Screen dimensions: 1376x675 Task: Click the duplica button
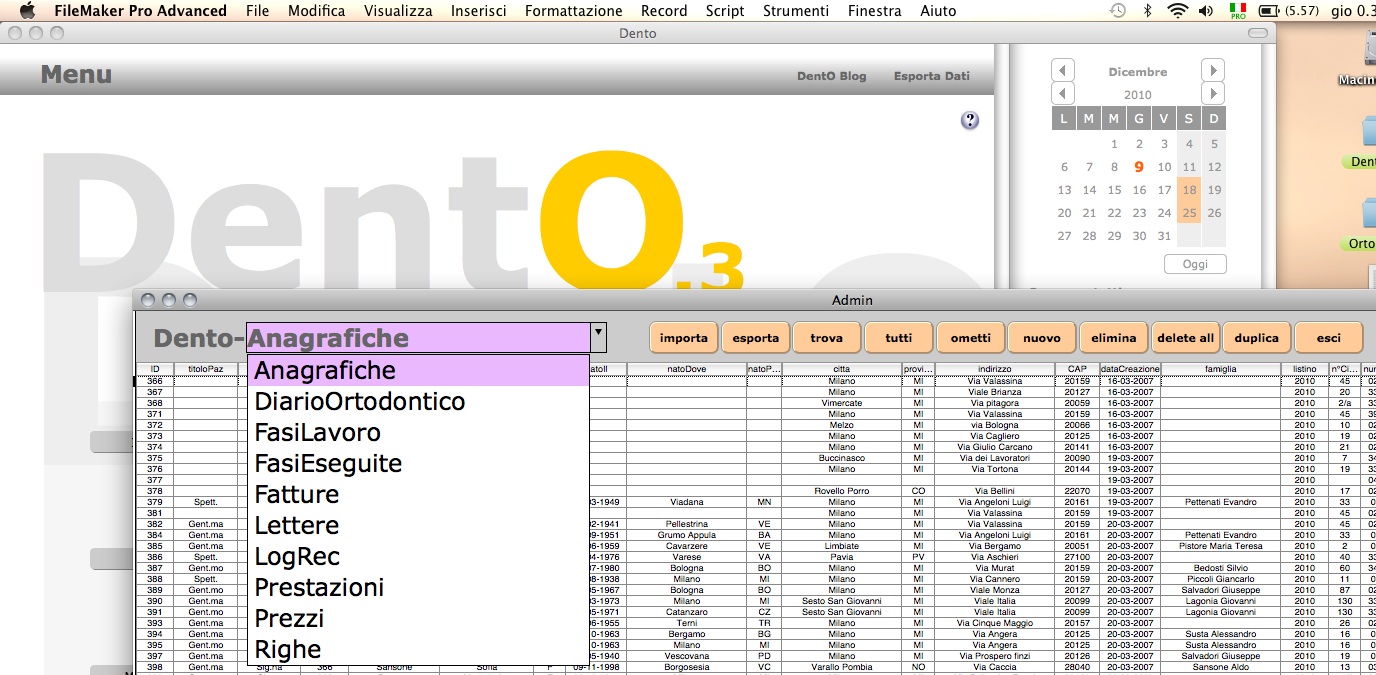(1257, 338)
